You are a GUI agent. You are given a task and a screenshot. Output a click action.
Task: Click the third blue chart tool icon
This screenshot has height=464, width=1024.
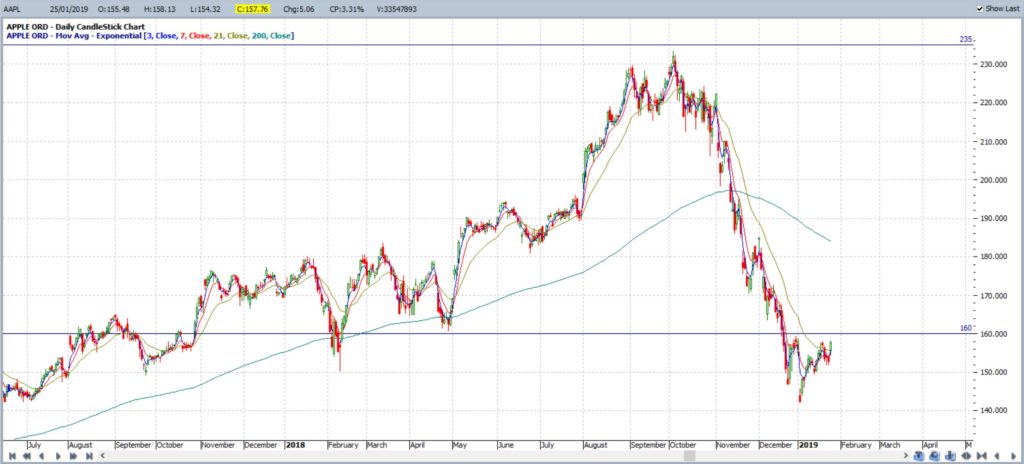[950, 456]
